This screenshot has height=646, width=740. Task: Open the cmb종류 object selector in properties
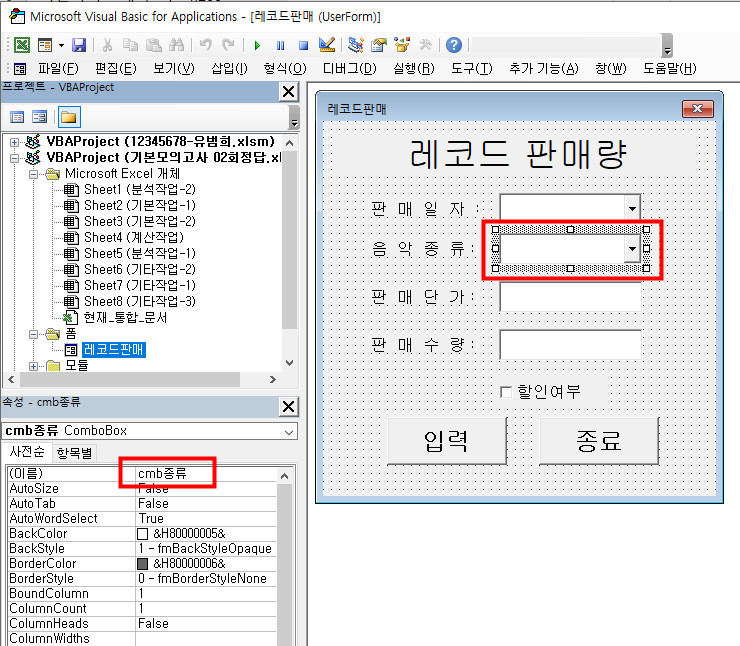point(289,431)
